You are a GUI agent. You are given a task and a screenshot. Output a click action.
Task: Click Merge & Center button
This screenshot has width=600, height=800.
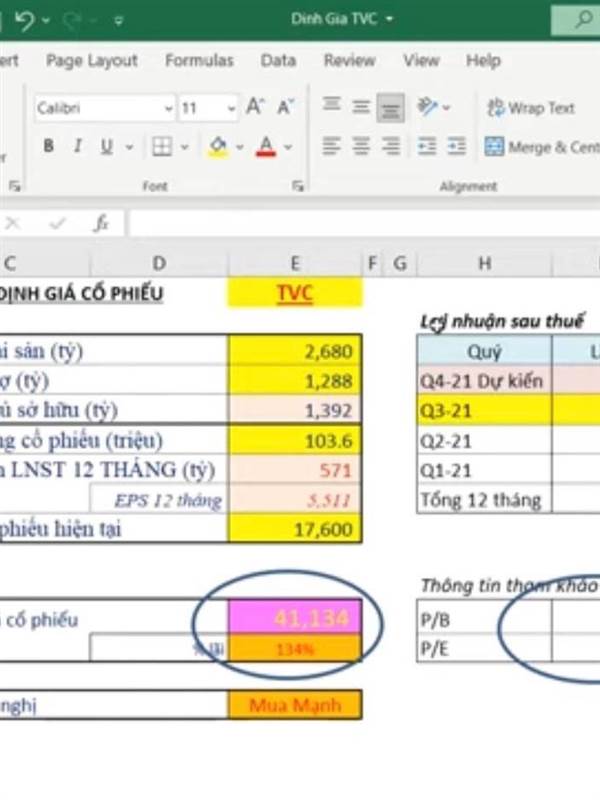click(x=542, y=147)
